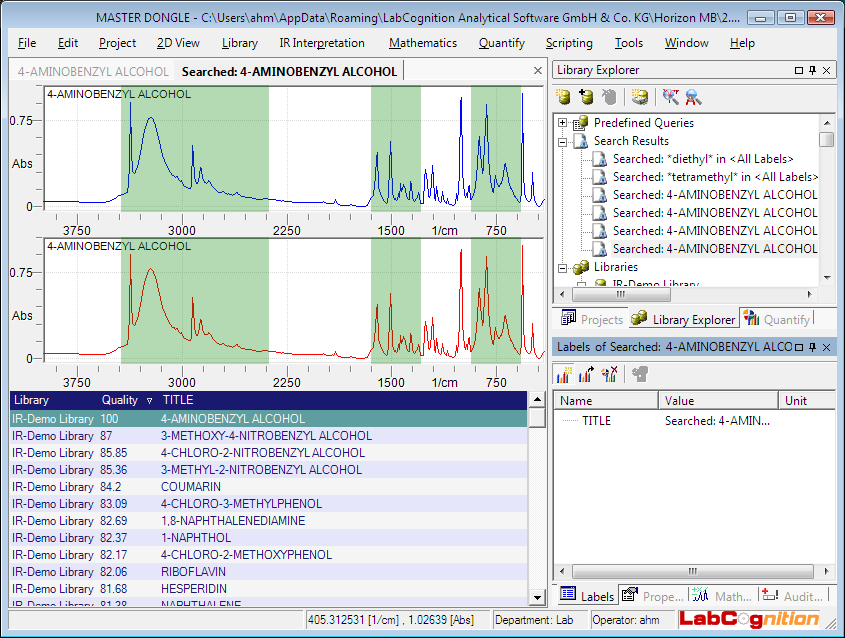Collapse the Search Results tree node
Image resolution: width=845 pixels, height=638 pixels.
click(x=563, y=141)
